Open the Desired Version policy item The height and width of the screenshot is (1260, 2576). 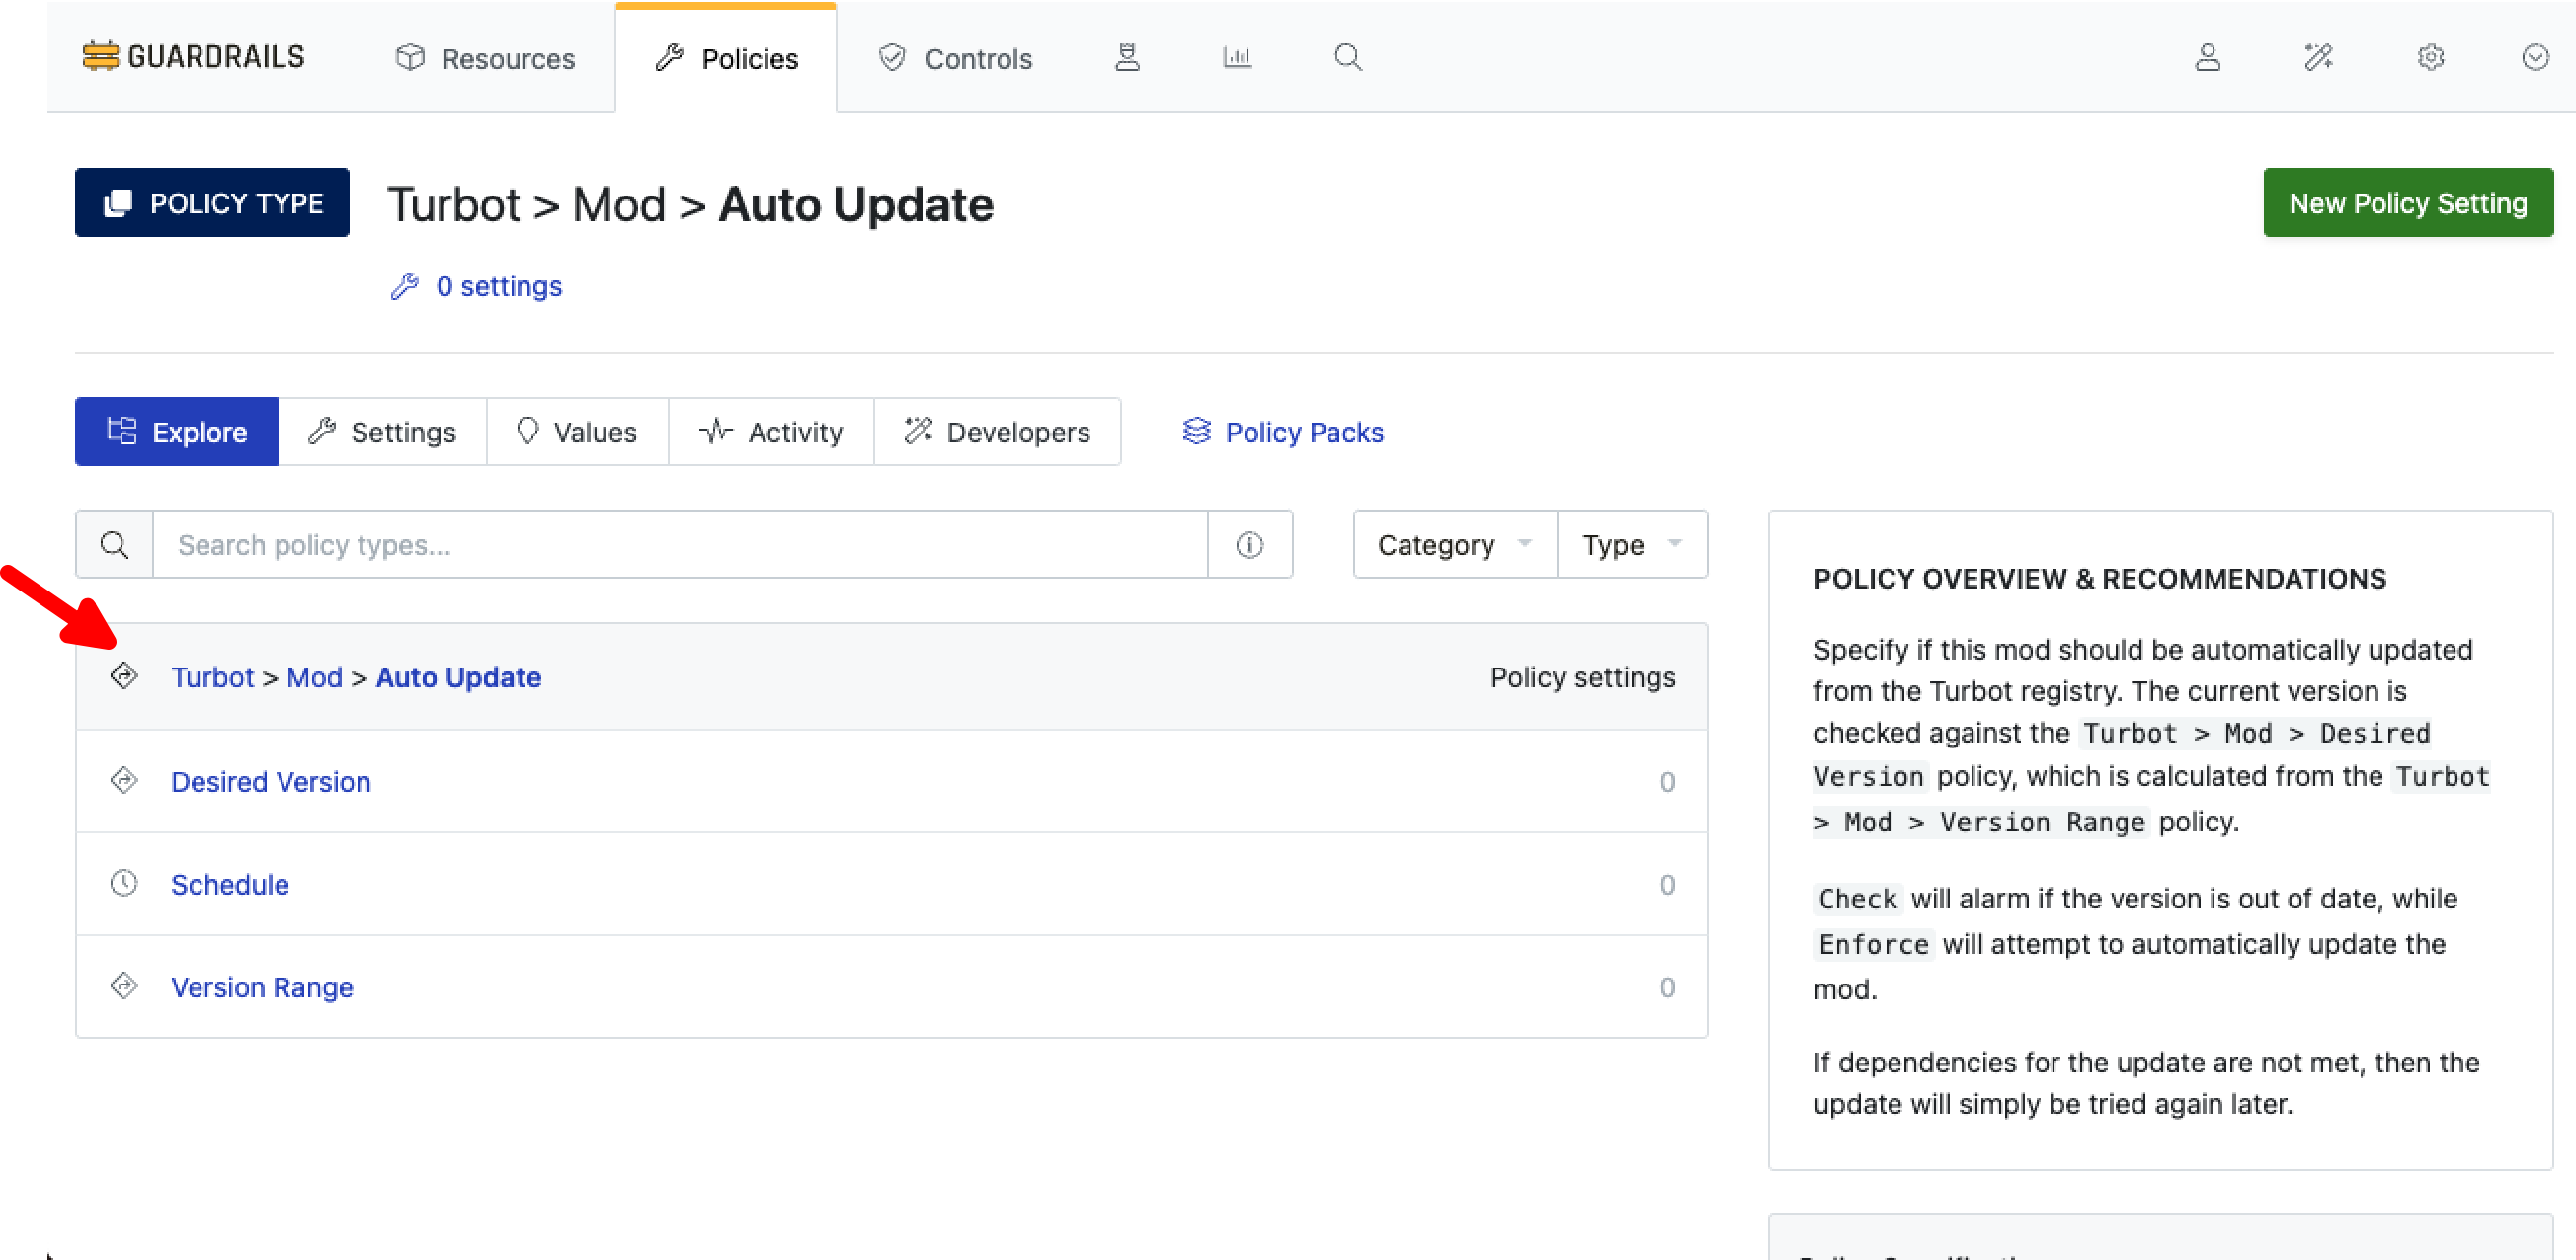pyautogui.click(x=270, y=782)
